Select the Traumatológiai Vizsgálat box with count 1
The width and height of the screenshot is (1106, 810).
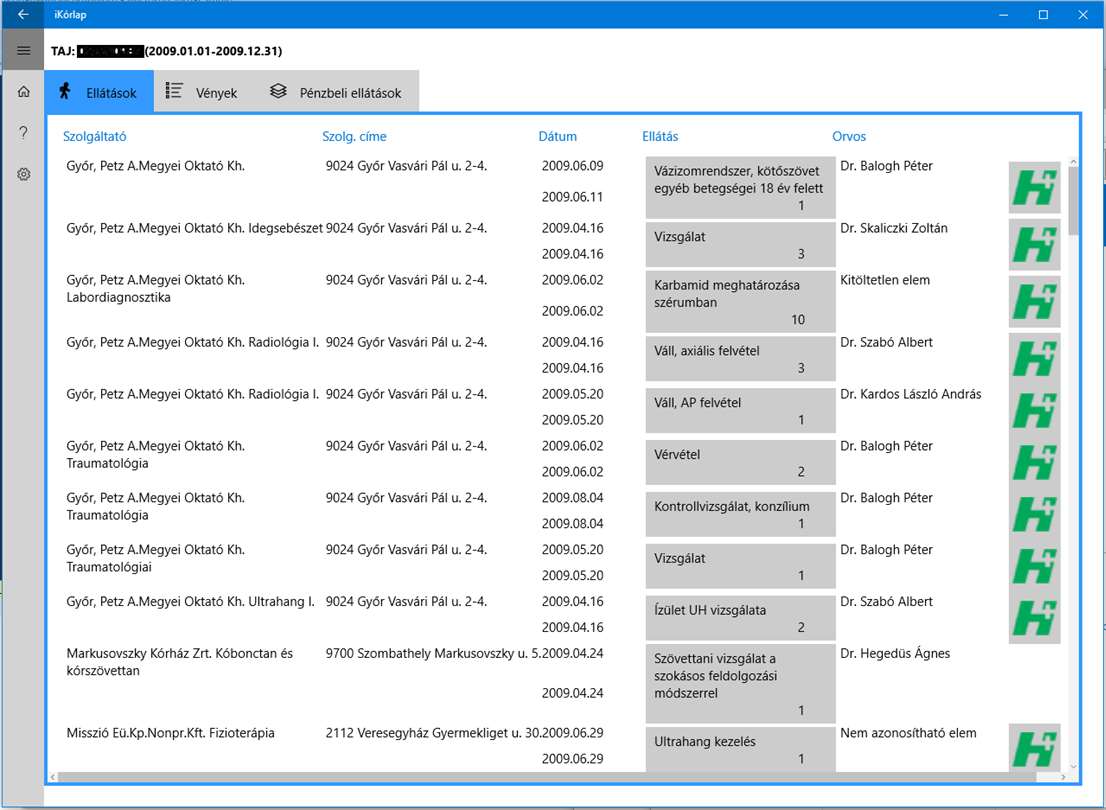pos(740,567)
